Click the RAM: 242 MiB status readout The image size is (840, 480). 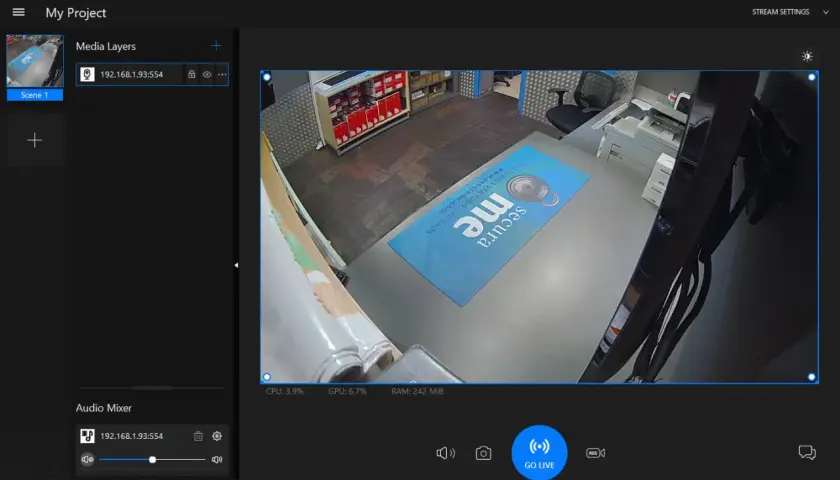point(417,392)
